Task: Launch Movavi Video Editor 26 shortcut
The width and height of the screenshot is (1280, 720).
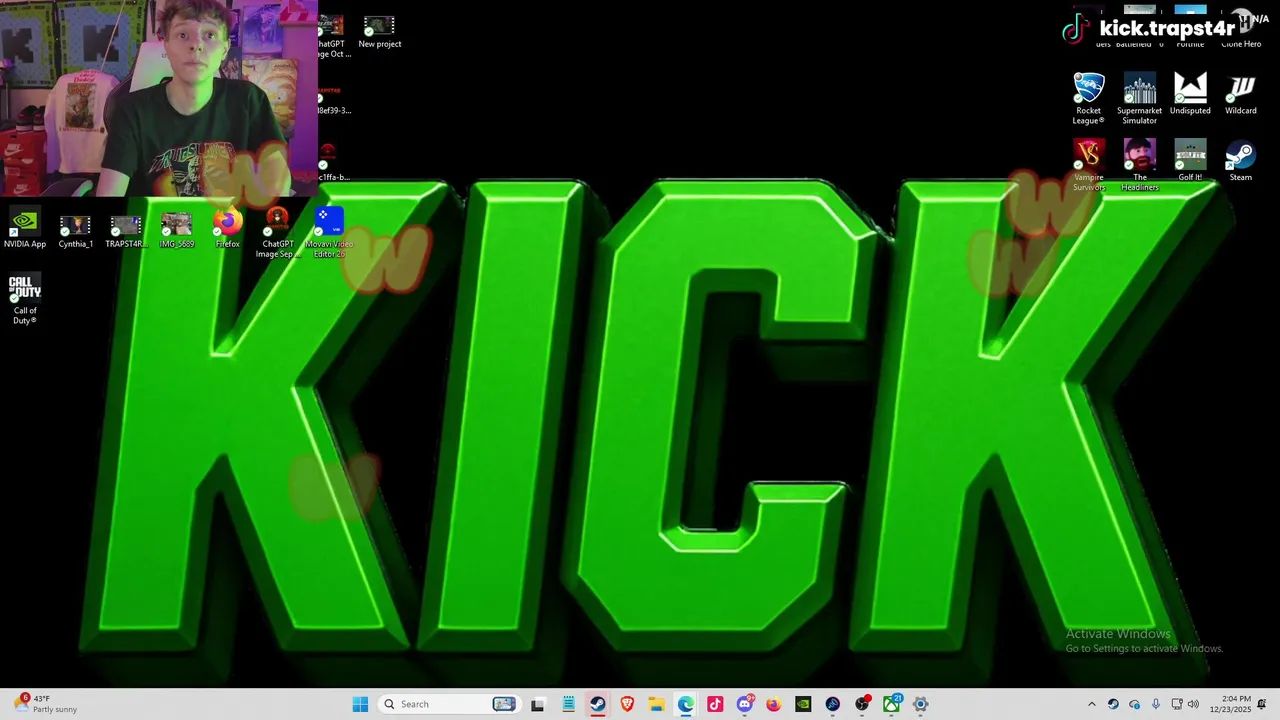Action: tap(329, 233)
